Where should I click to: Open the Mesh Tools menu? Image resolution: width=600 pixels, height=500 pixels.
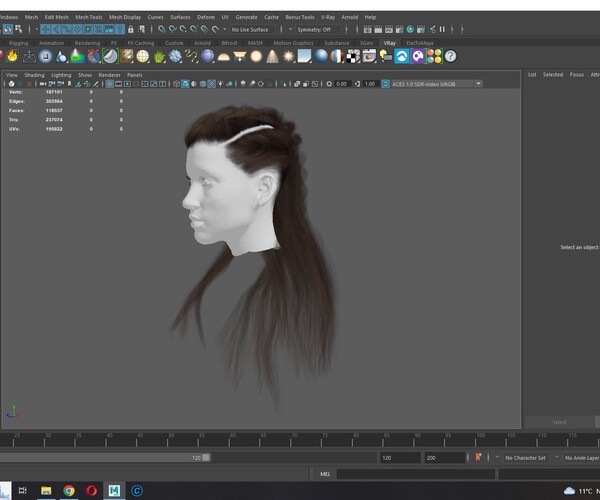click(x=89, y=17)
